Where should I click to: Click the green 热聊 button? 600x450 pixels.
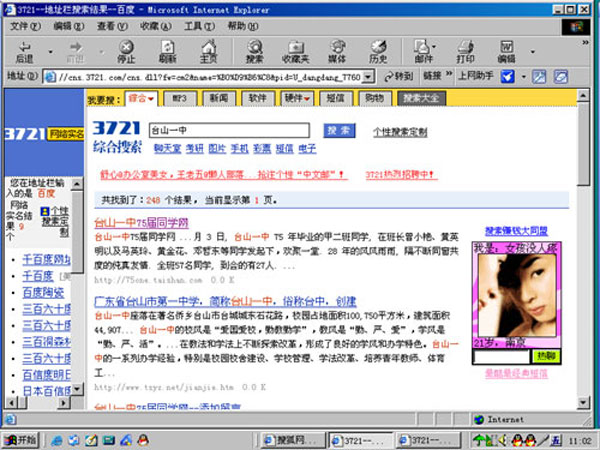coord(546,357)
